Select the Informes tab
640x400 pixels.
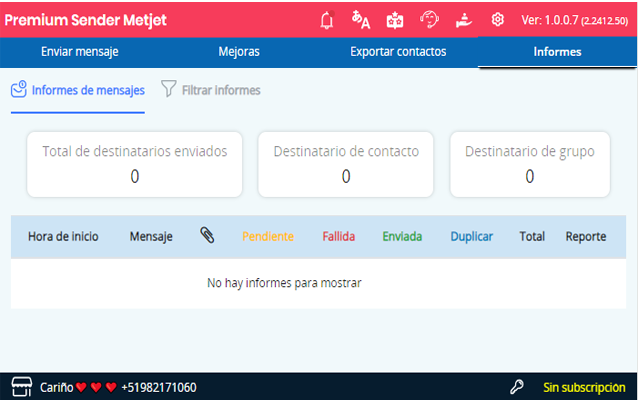pyautogui.click(x=557, y=52)
